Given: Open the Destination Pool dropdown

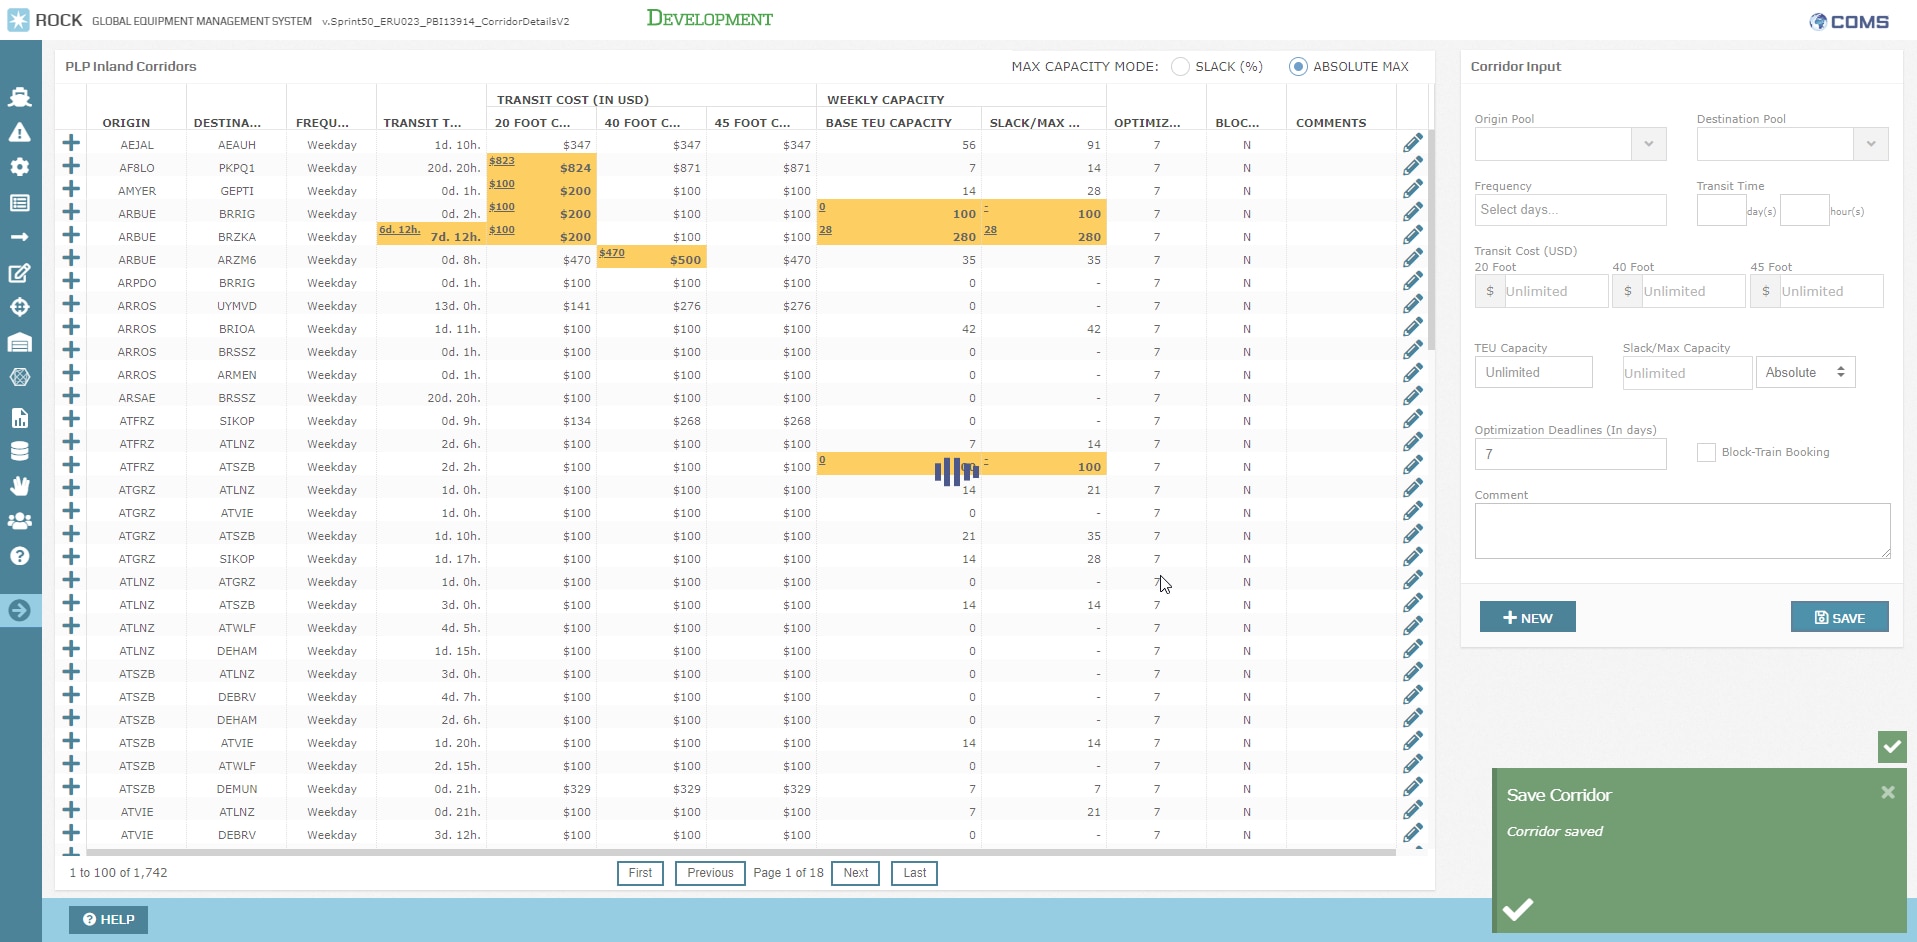Looking at the screenshot, I should pyautogui.click(x=1870, y=144).
